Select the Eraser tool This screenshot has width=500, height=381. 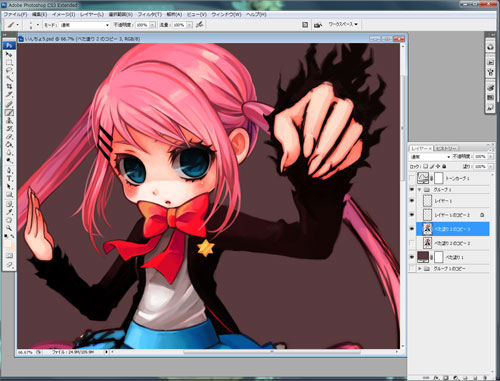tap(9, 137)
